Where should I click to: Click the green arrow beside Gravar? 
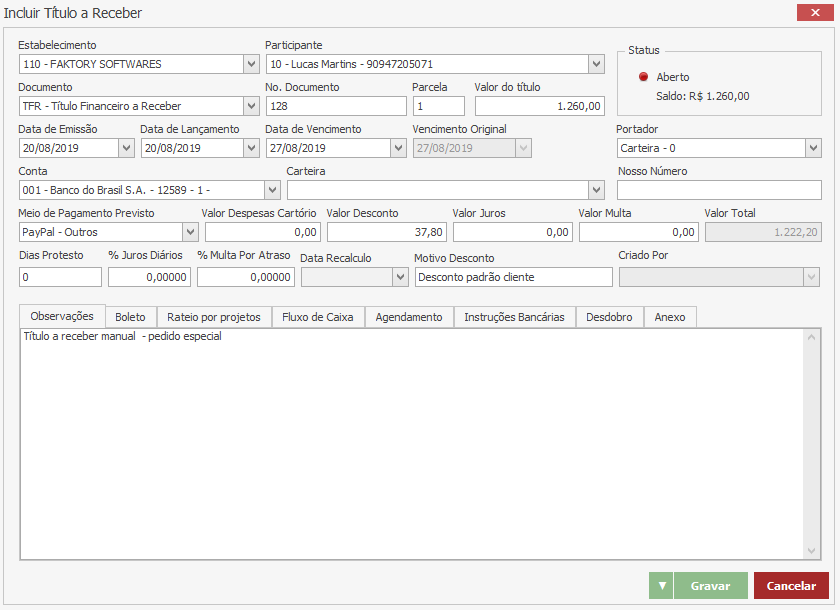661,586
